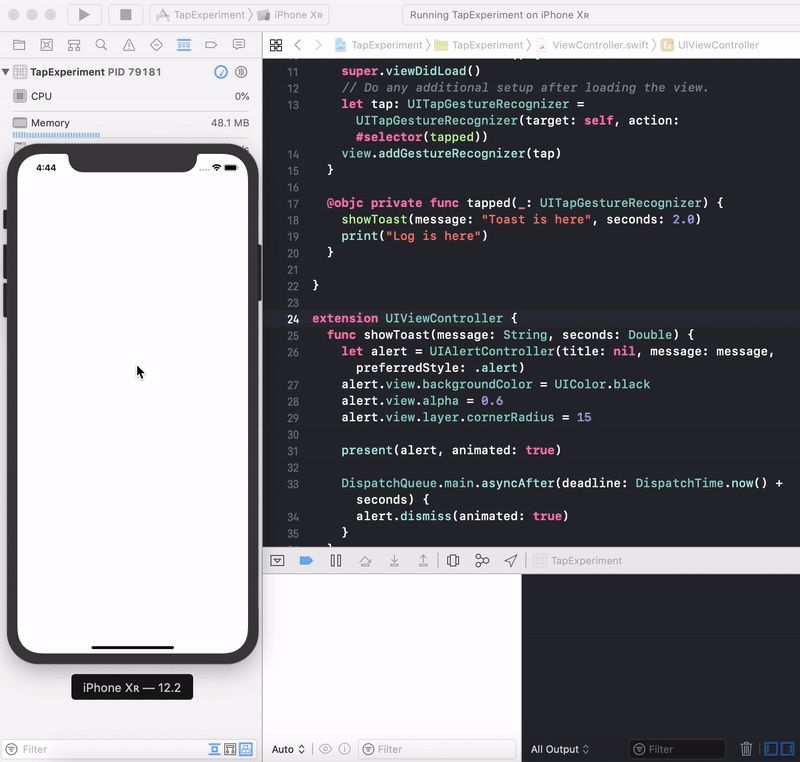Click the Memory usage bar graph
Image resolution: width=800 pixels, height=762 pixels.
point(56,135)
